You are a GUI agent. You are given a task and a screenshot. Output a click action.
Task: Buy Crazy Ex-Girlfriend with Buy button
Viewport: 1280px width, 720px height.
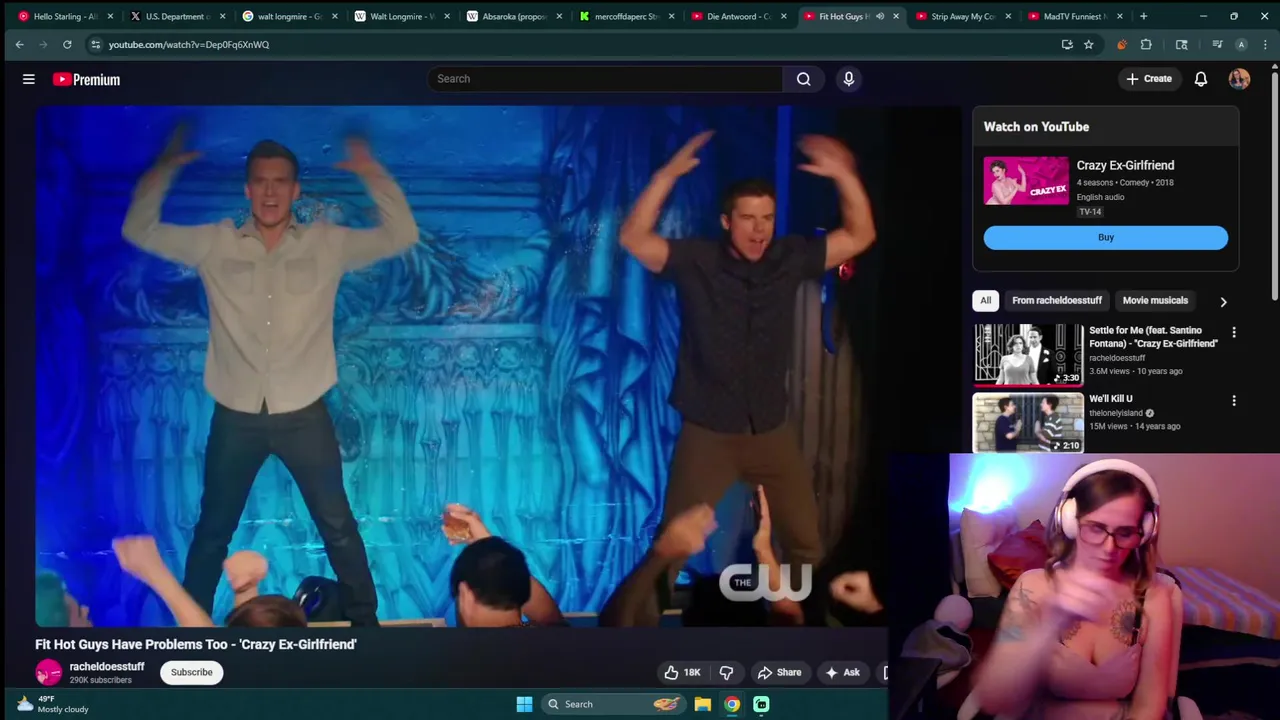[x=1106, y=237]
